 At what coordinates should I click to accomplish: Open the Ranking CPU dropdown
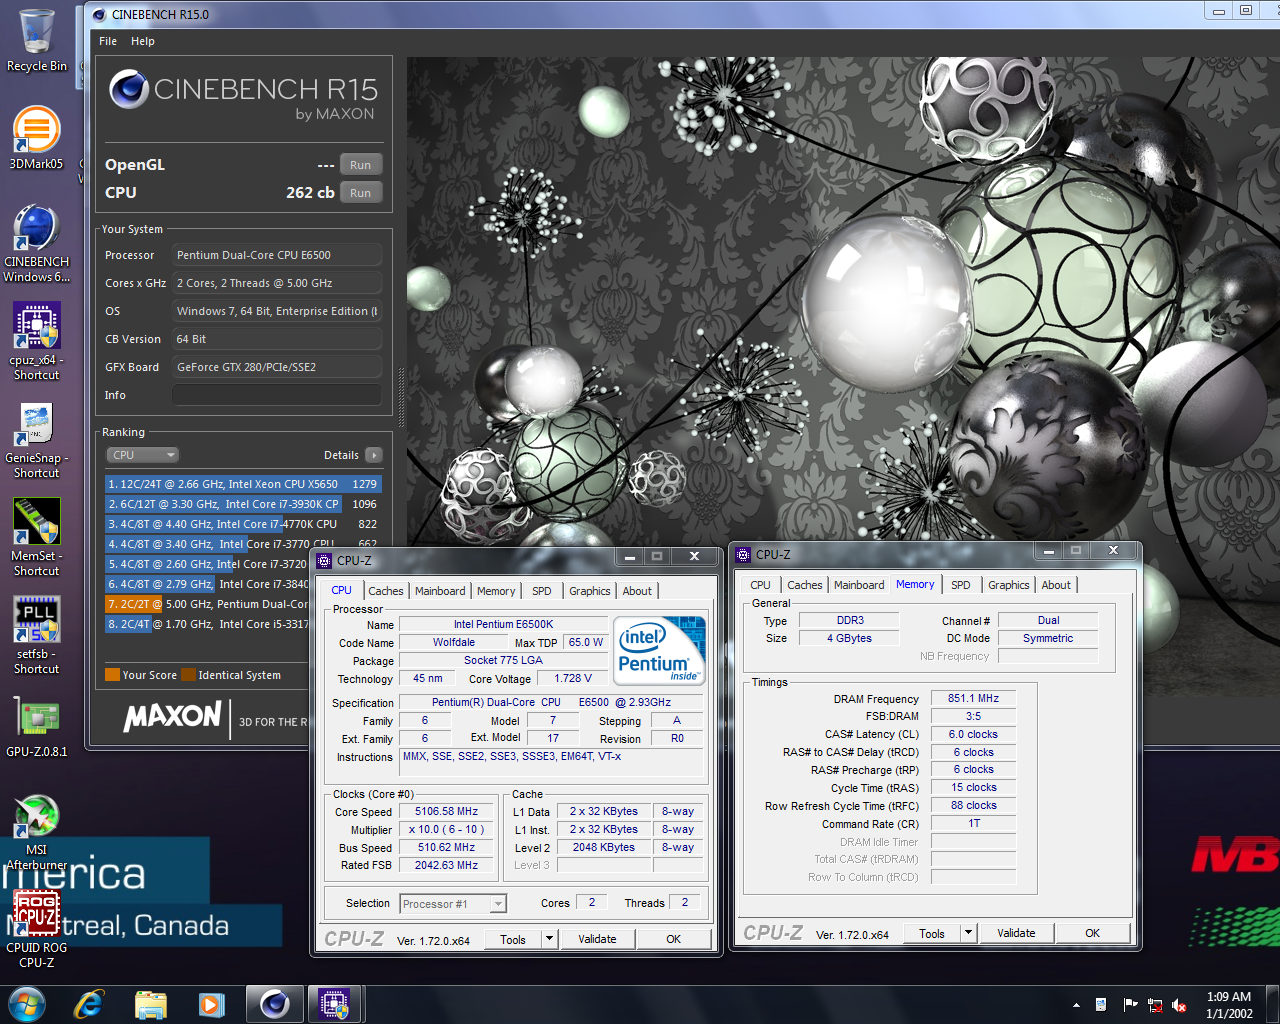click(x=143, y=455)
